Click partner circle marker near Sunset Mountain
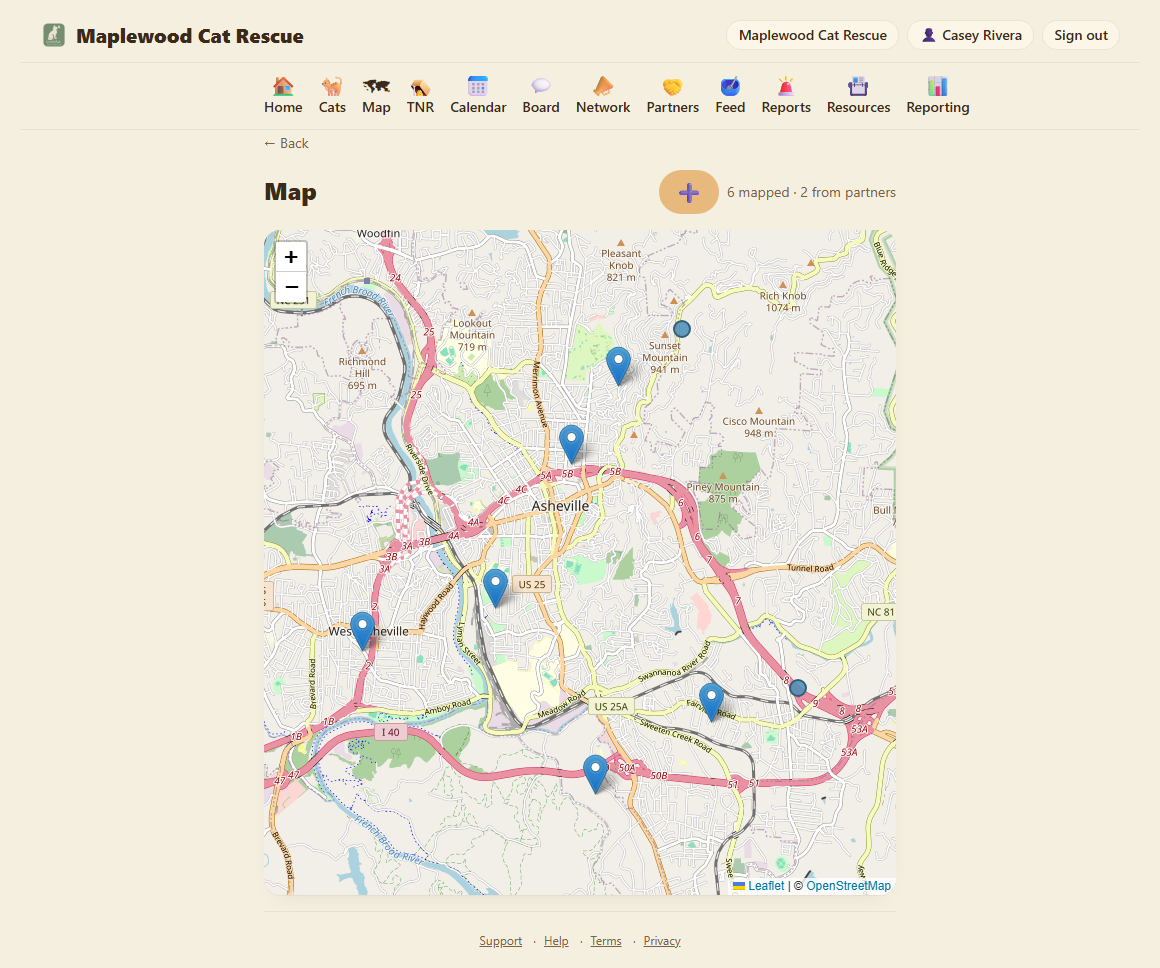 (682, 329)
